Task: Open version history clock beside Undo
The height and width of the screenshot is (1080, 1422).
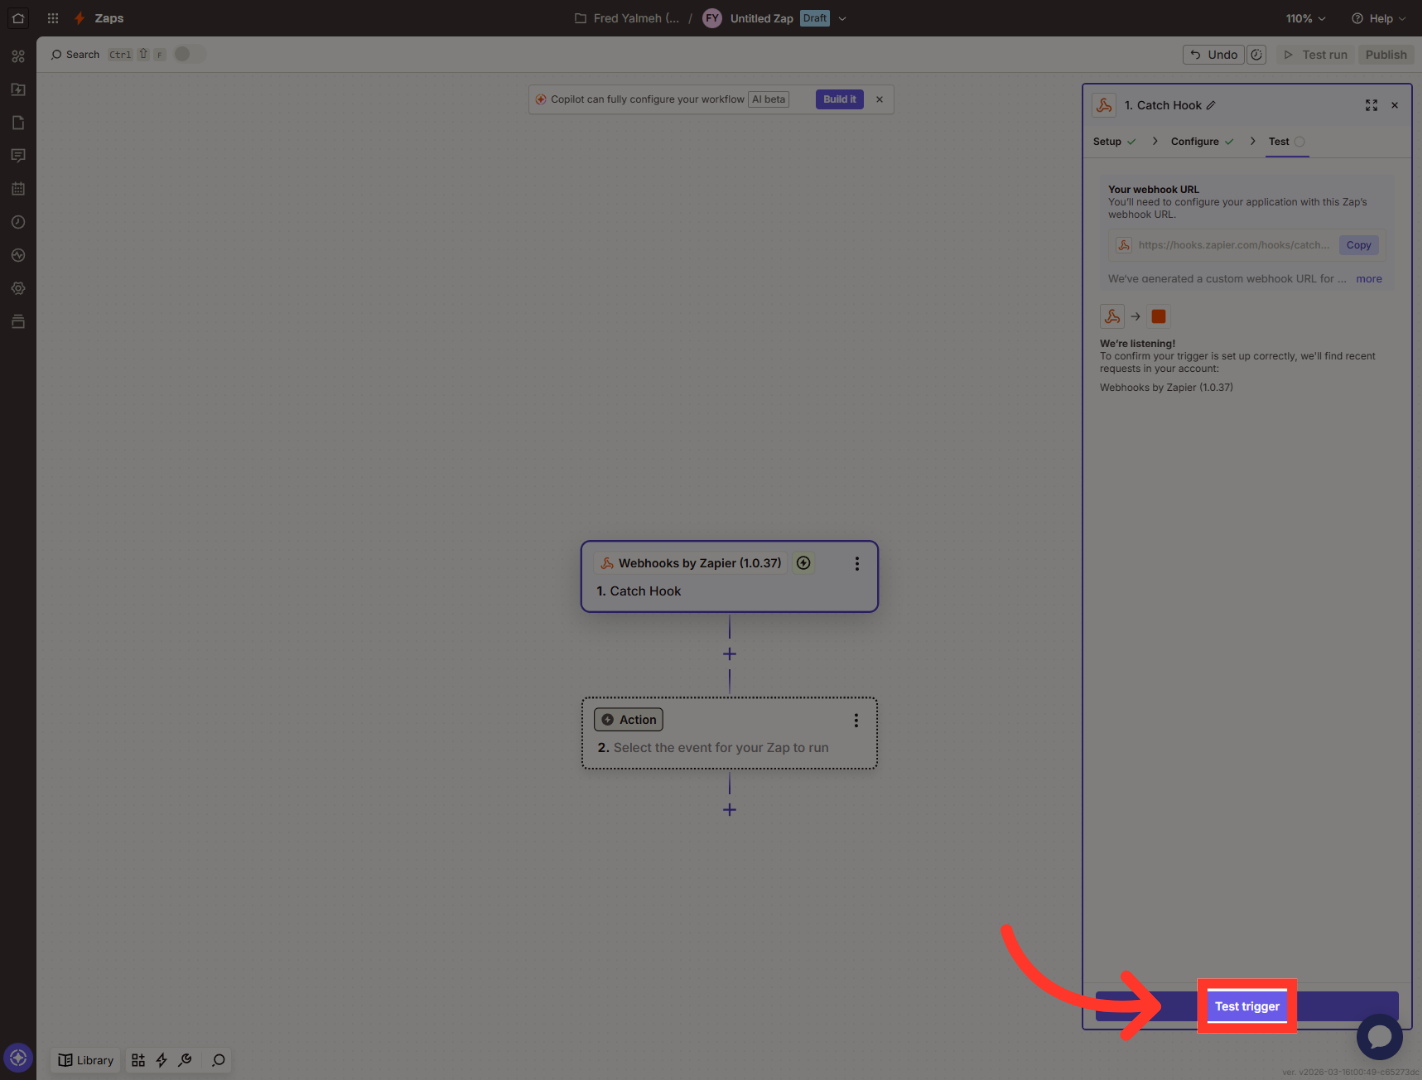Action: pos(1257,55)
